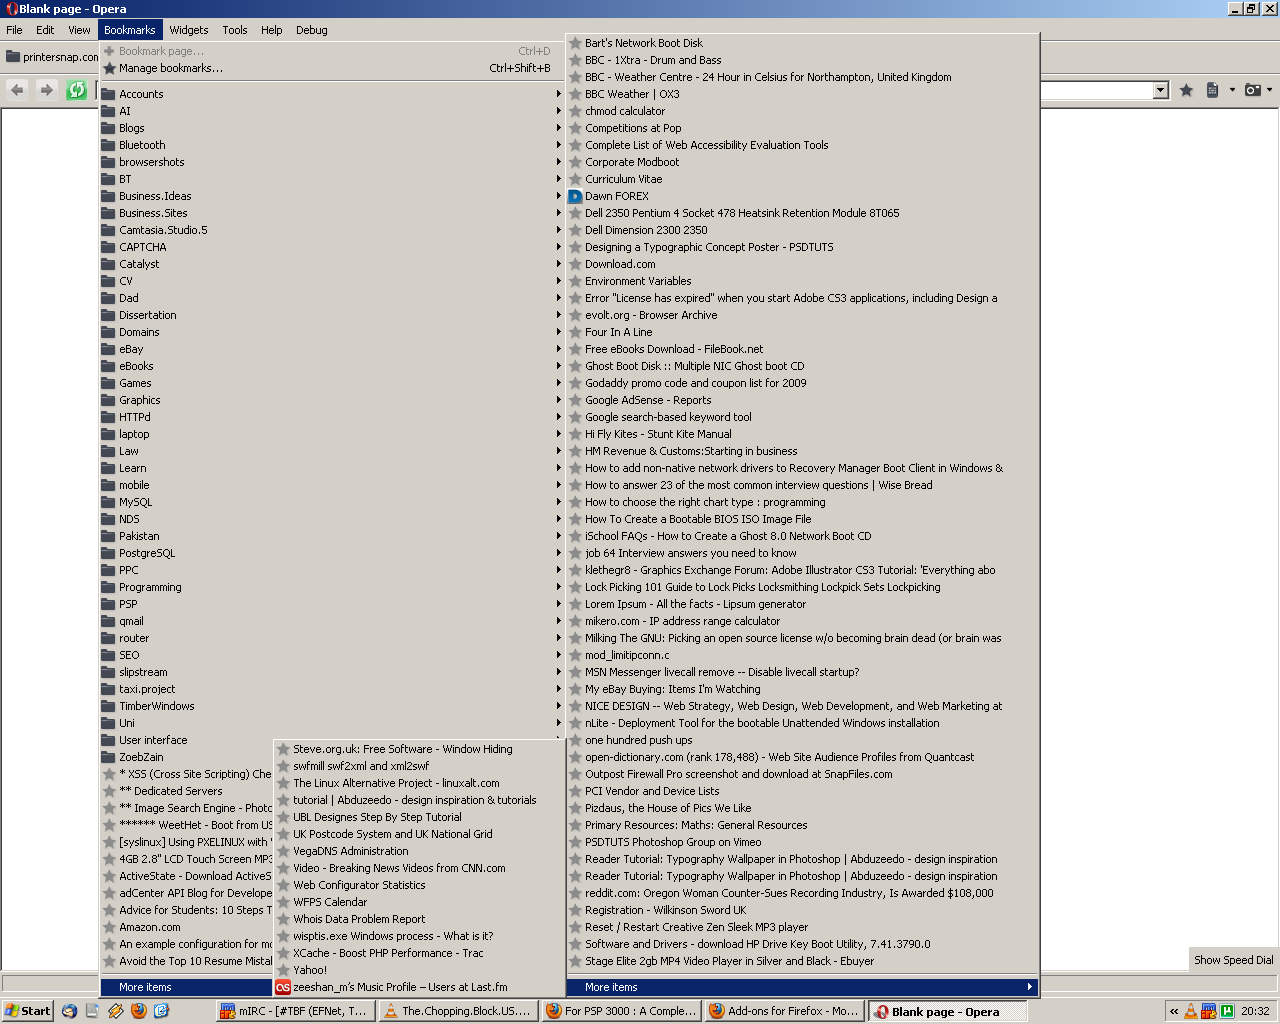Click the Back arrow button
The width and height of the screenshot is (1280, 1024).
coord(17,90)
